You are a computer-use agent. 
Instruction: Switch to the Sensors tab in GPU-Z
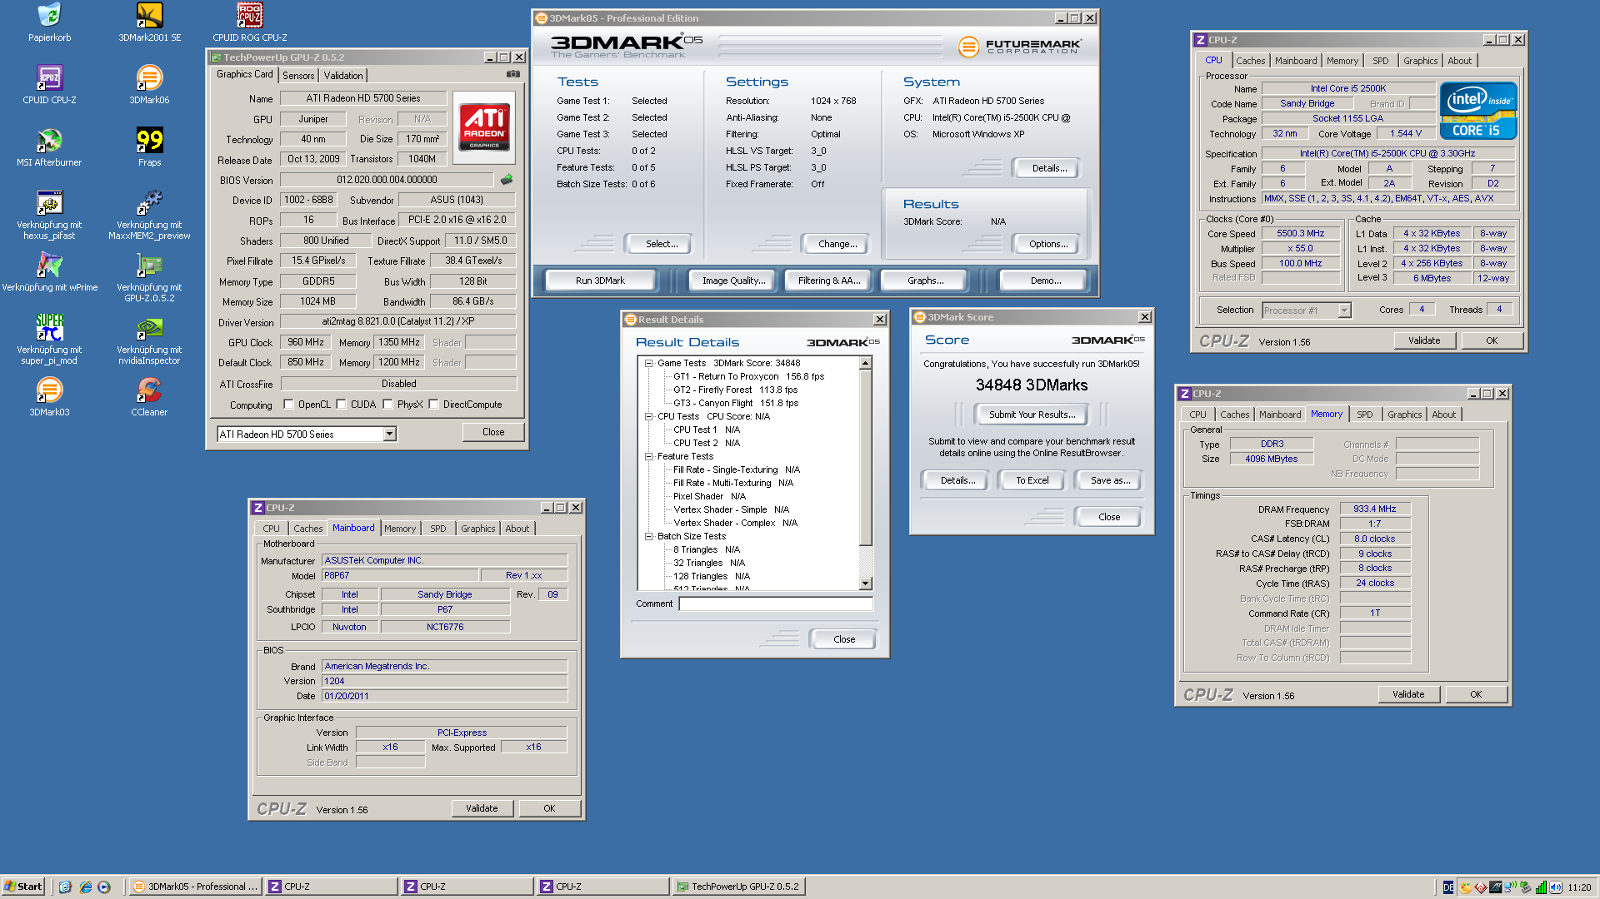click(298, 75)
